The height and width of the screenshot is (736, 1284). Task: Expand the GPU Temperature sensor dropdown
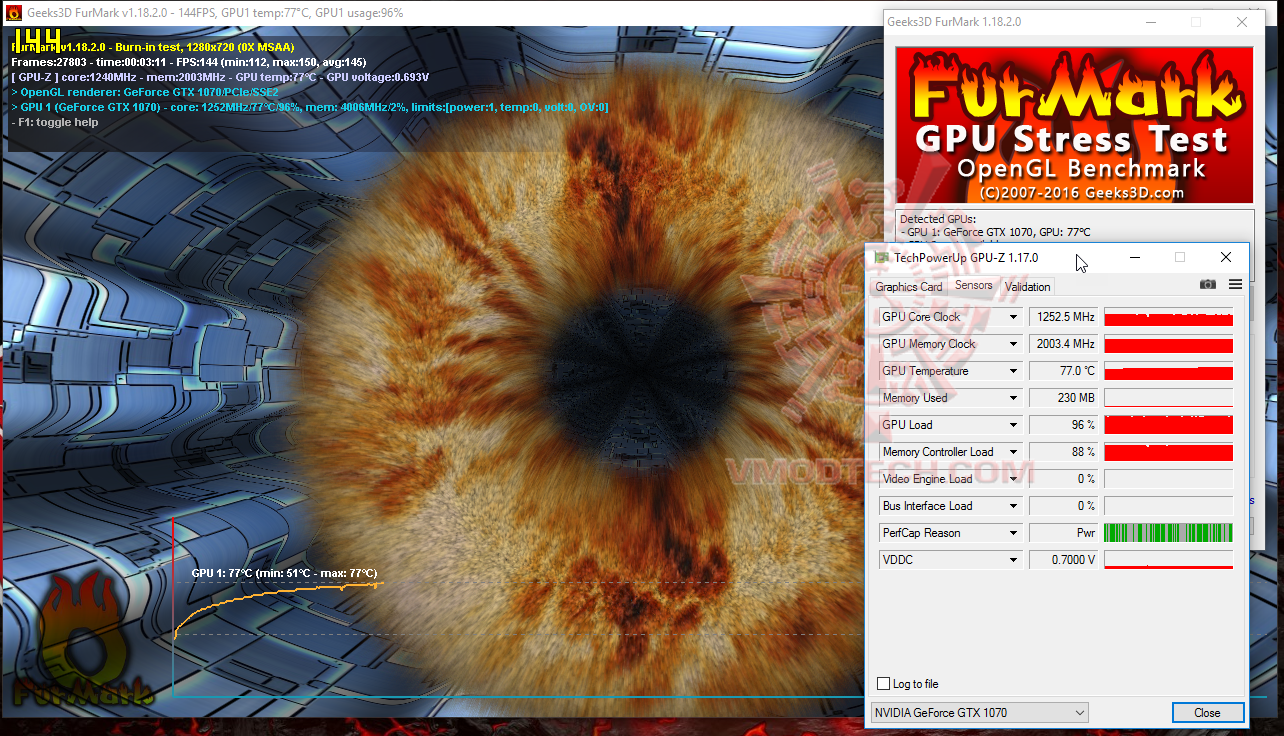tap(1013, 371)
